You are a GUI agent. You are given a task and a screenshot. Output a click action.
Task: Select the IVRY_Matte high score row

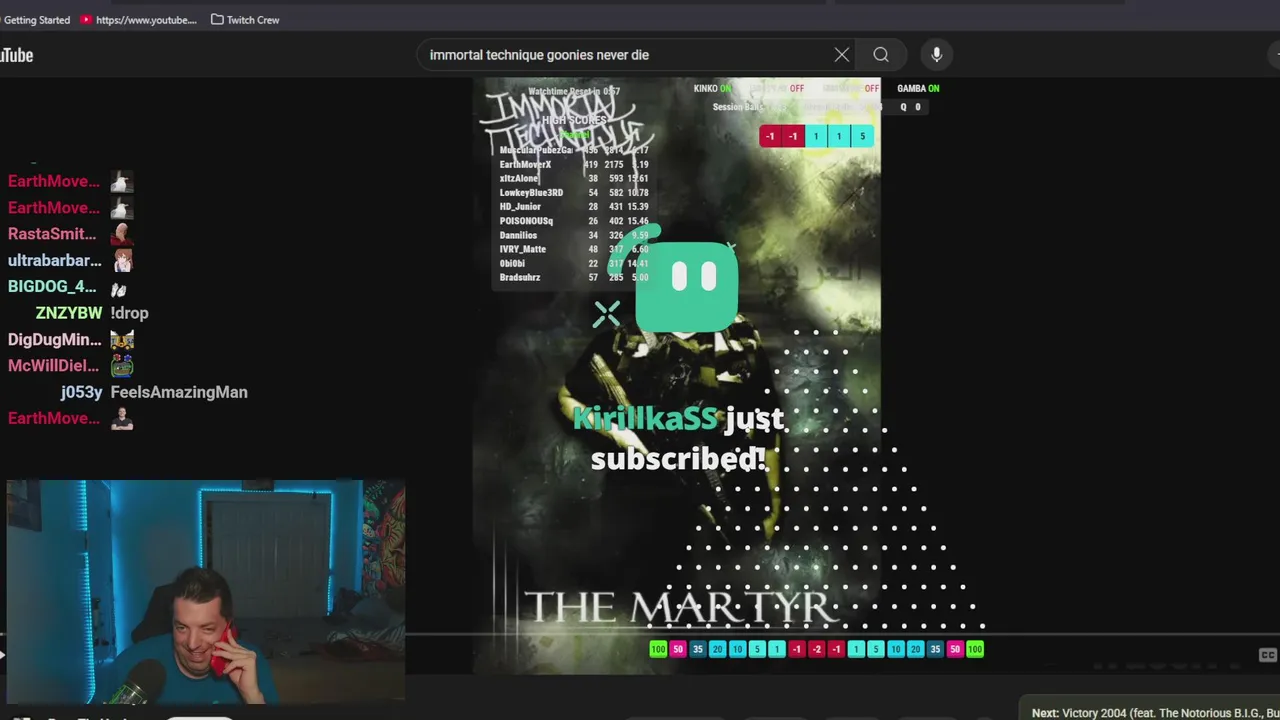[x=574, y=250]
